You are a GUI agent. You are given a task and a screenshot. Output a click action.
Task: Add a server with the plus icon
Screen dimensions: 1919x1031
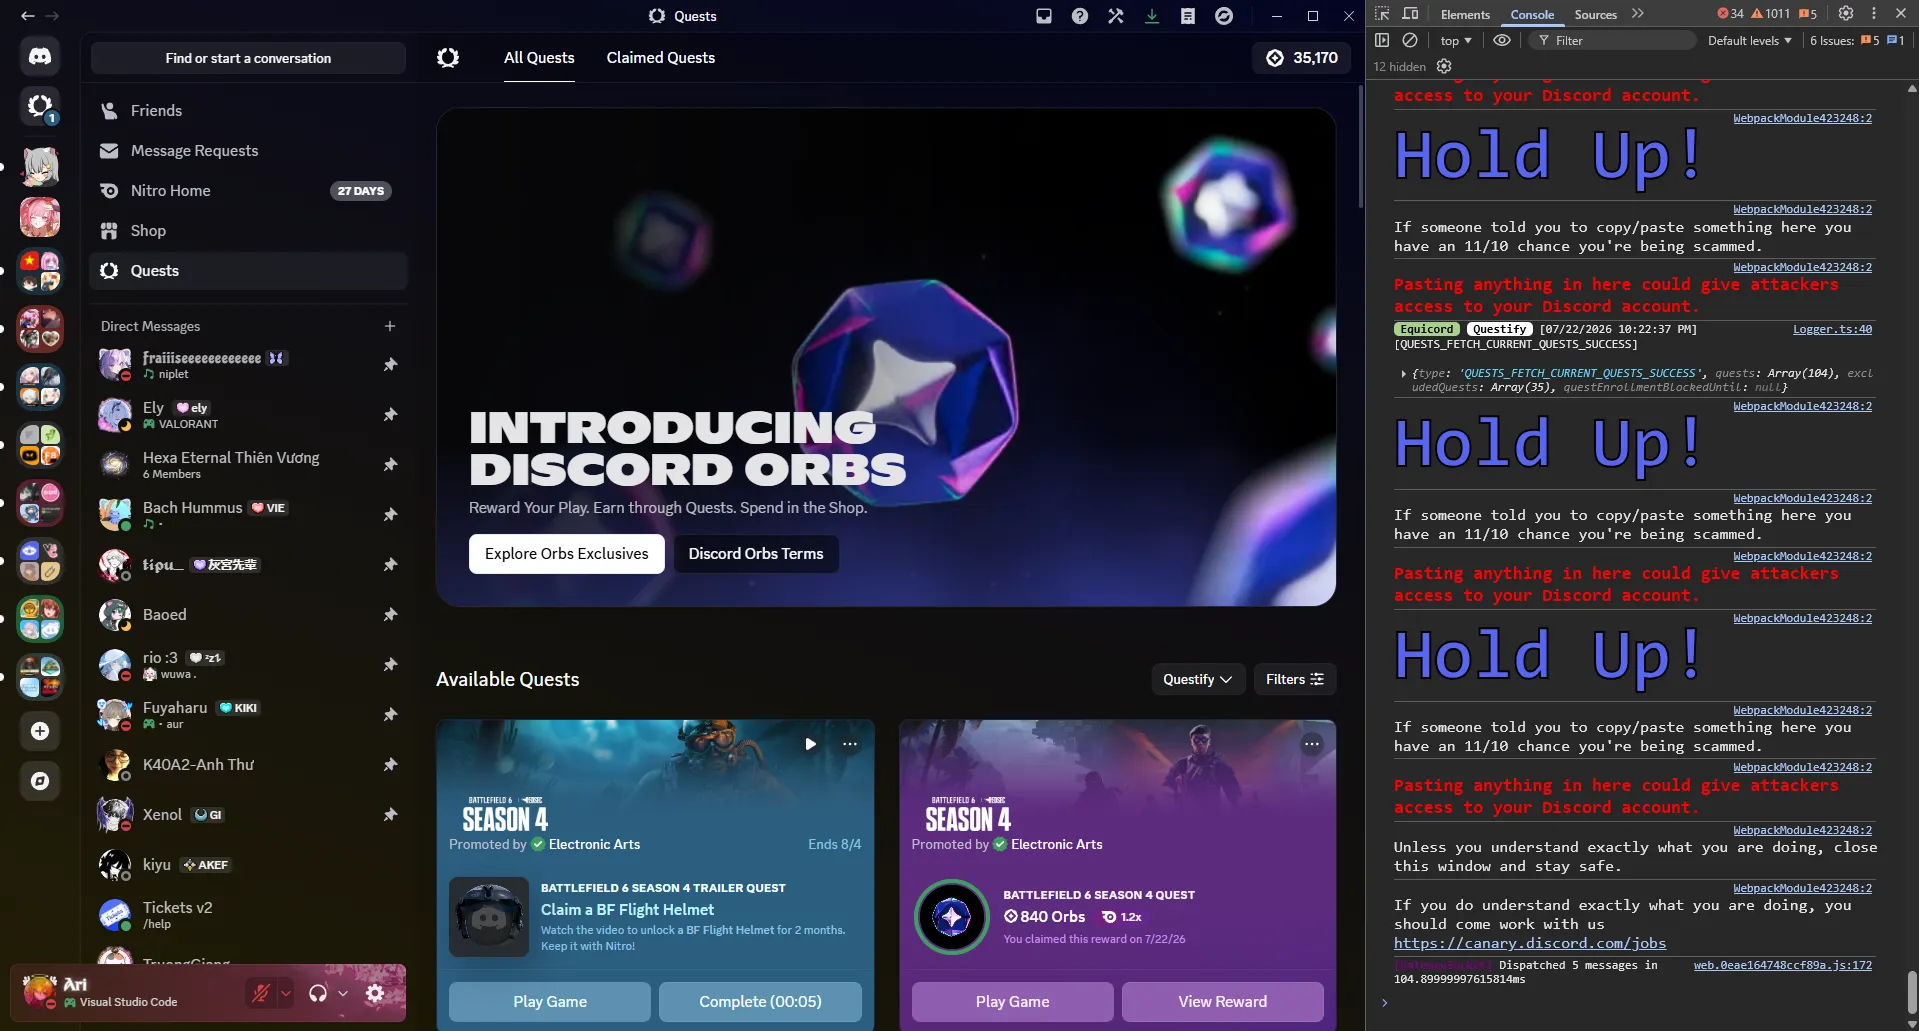[40, 731]
